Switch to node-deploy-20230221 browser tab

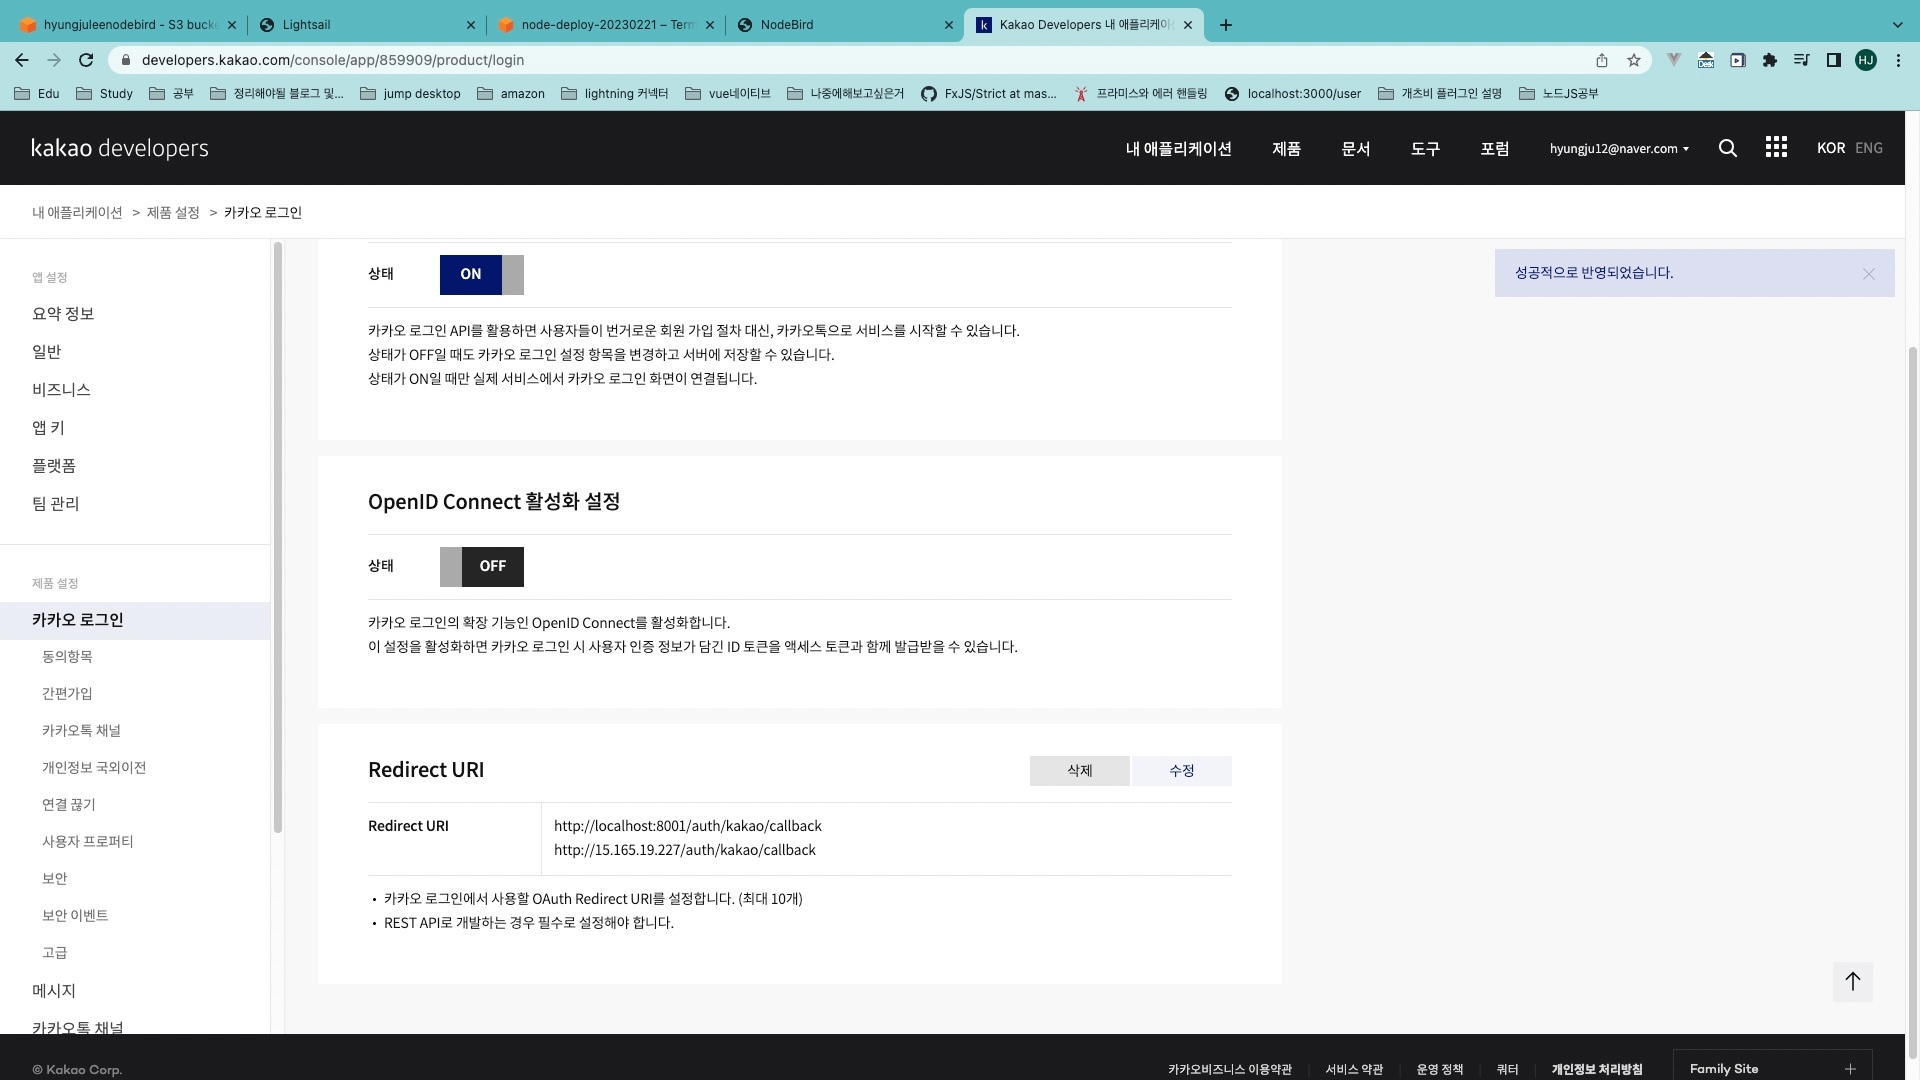(606, 25)
